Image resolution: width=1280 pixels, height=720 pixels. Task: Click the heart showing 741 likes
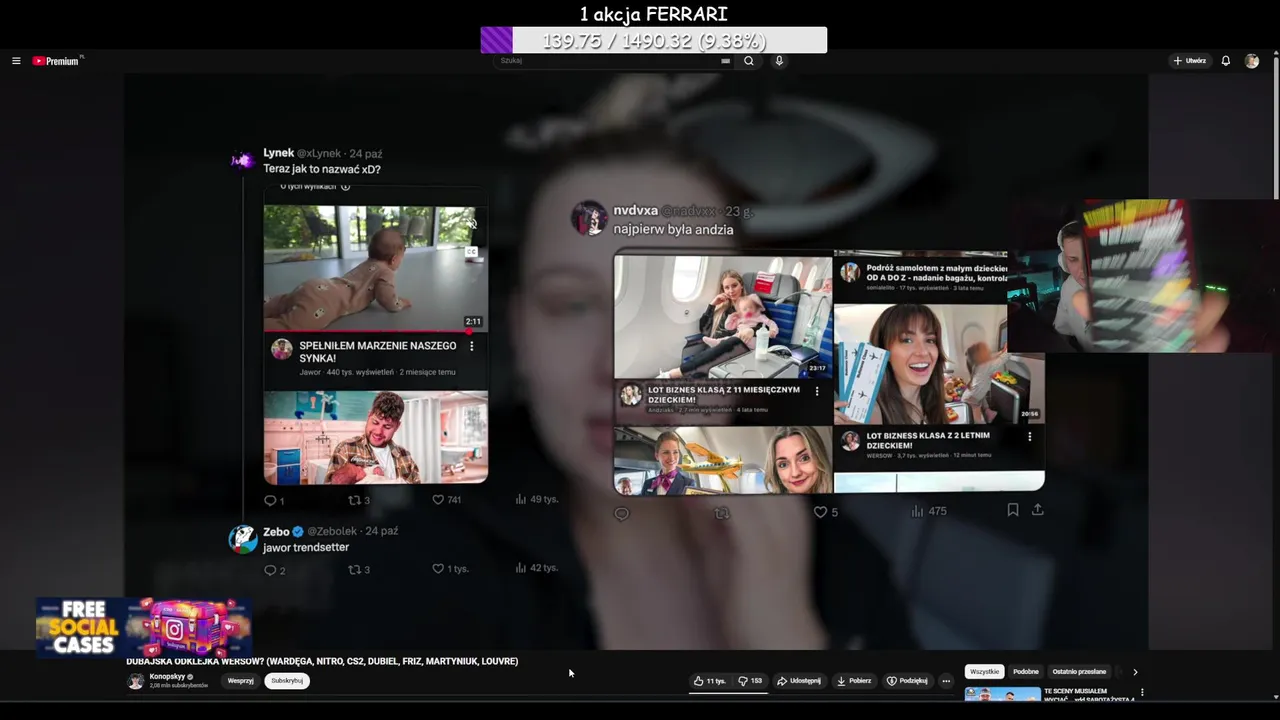pos(438,499)
